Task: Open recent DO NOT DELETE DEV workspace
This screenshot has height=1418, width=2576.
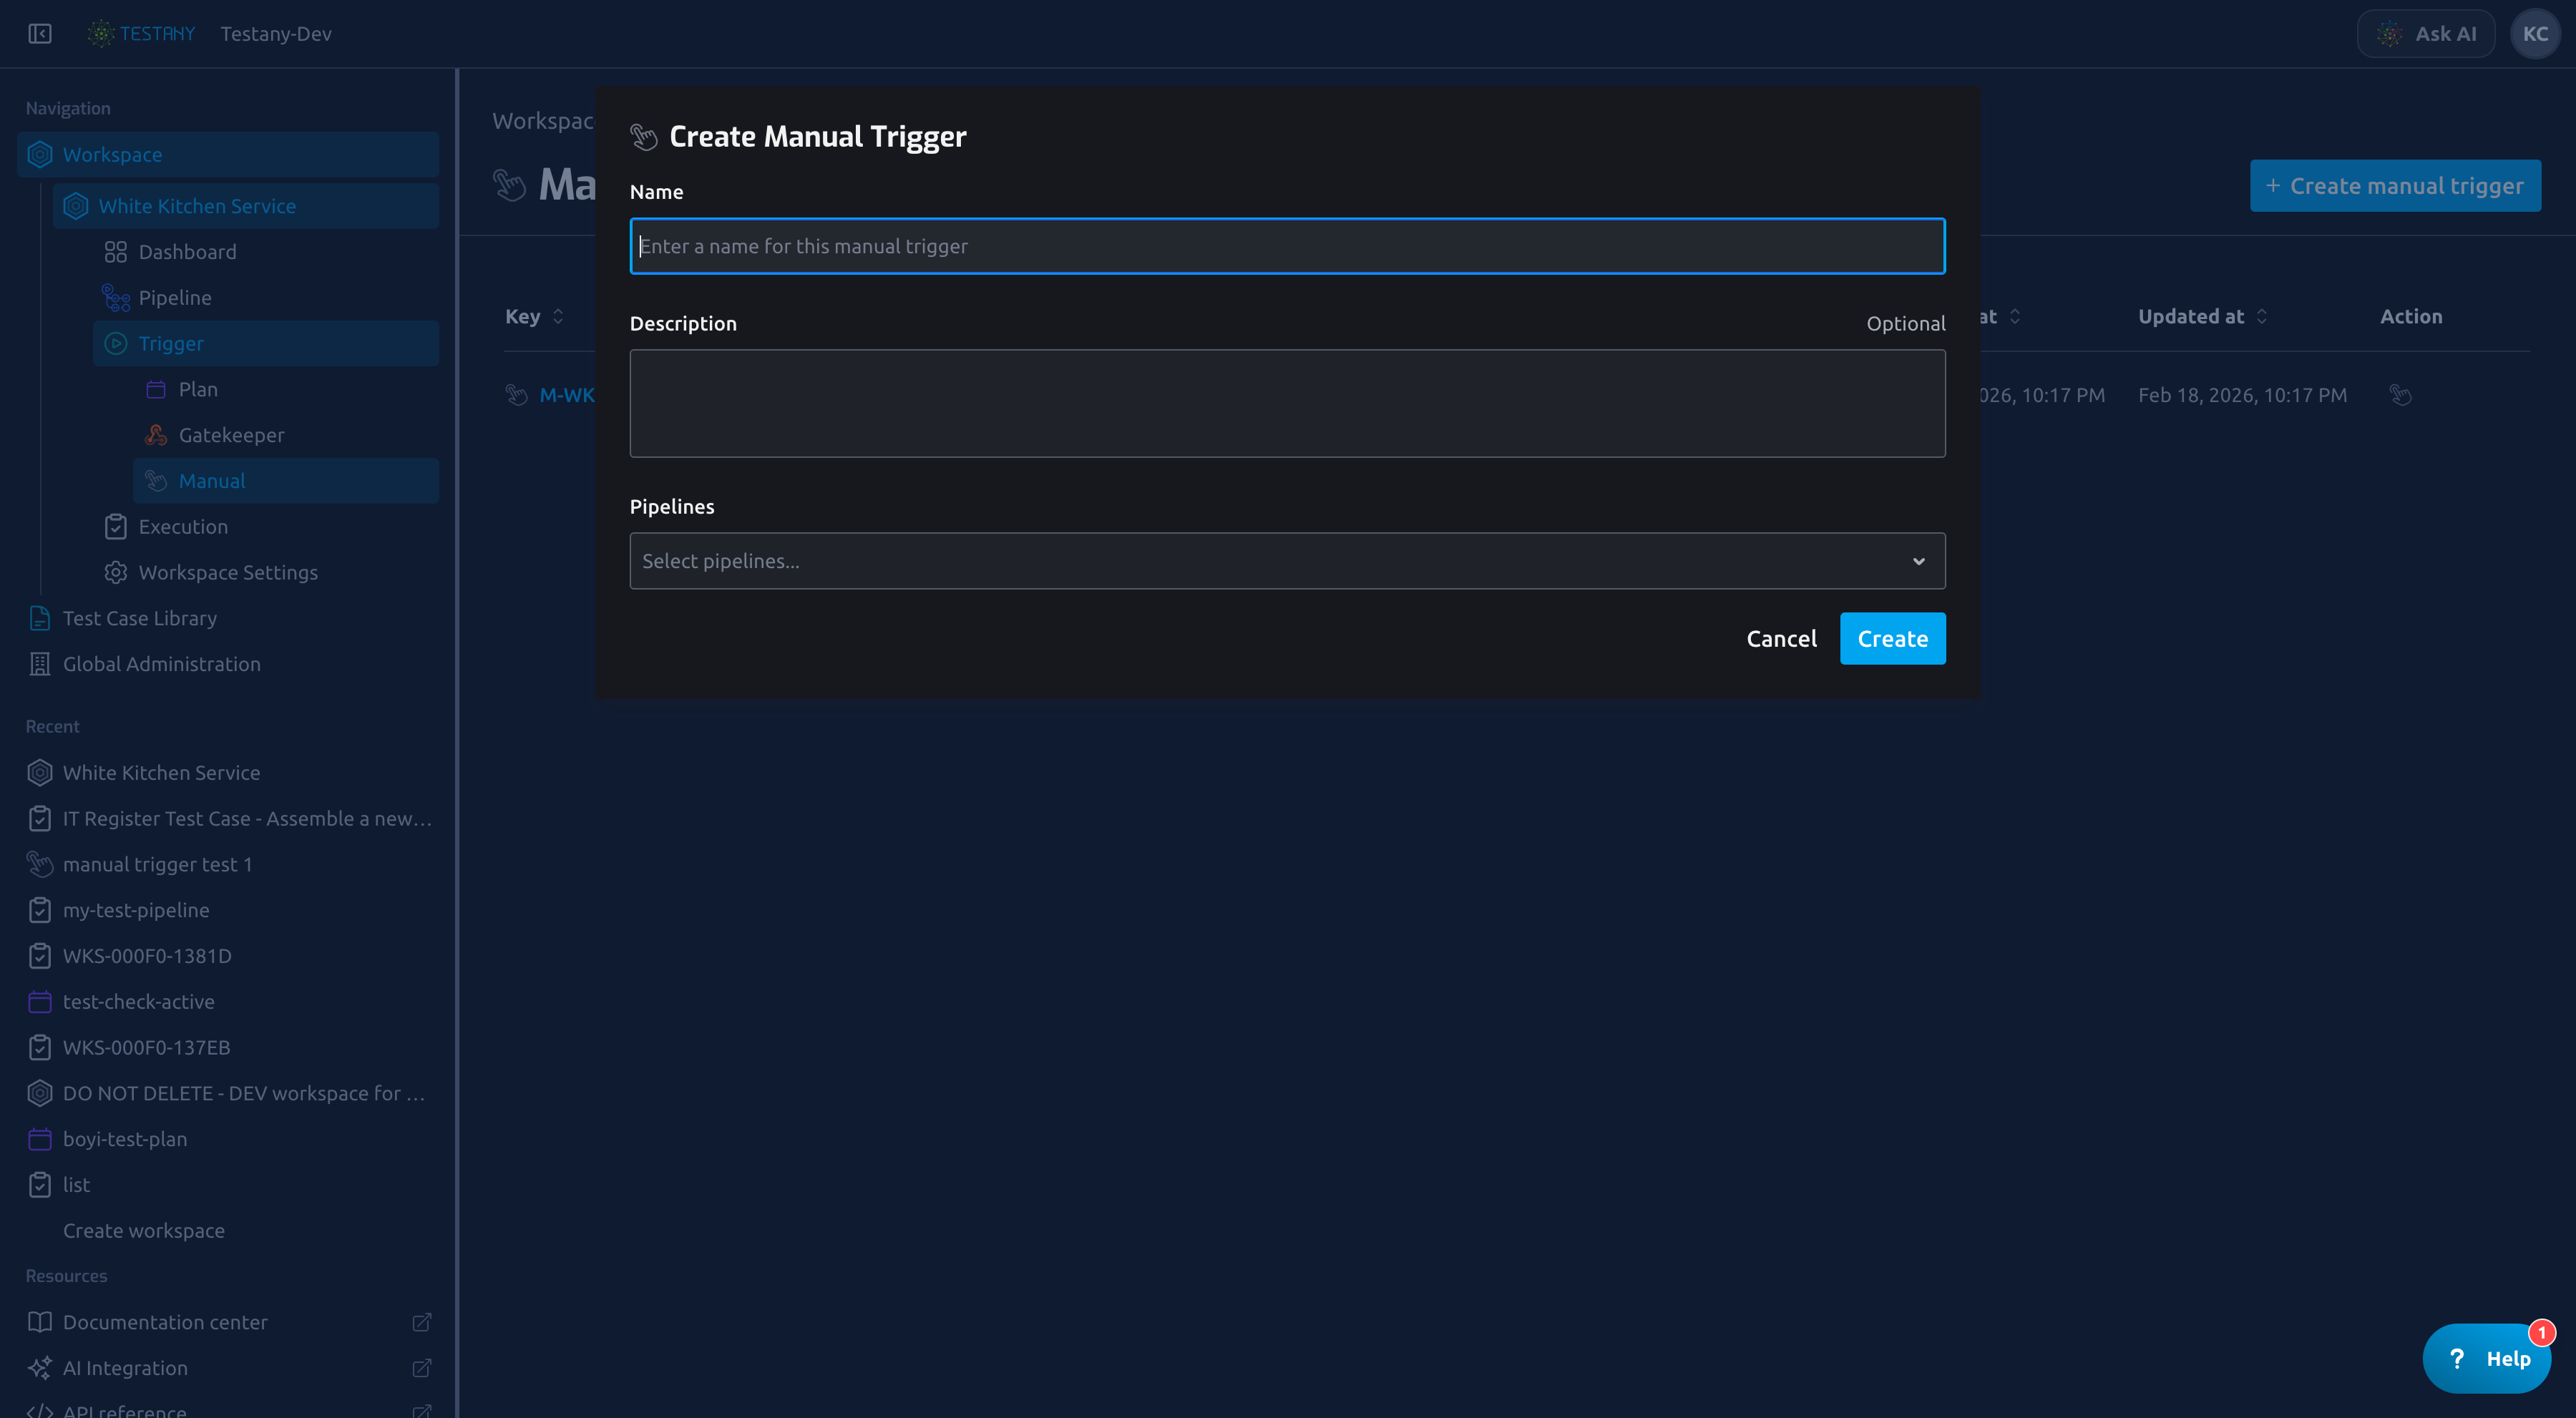Action: pos(228,1094)
